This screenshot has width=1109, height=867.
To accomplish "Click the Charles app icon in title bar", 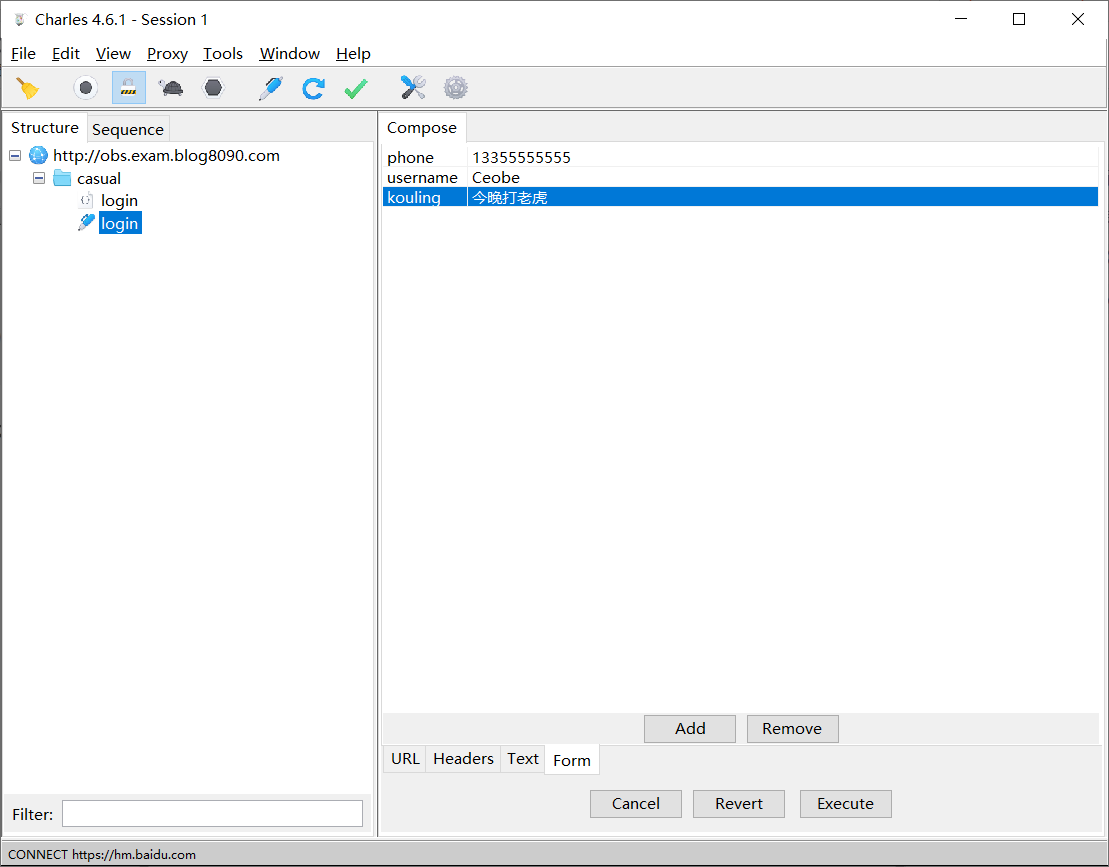I will [20, 20].
